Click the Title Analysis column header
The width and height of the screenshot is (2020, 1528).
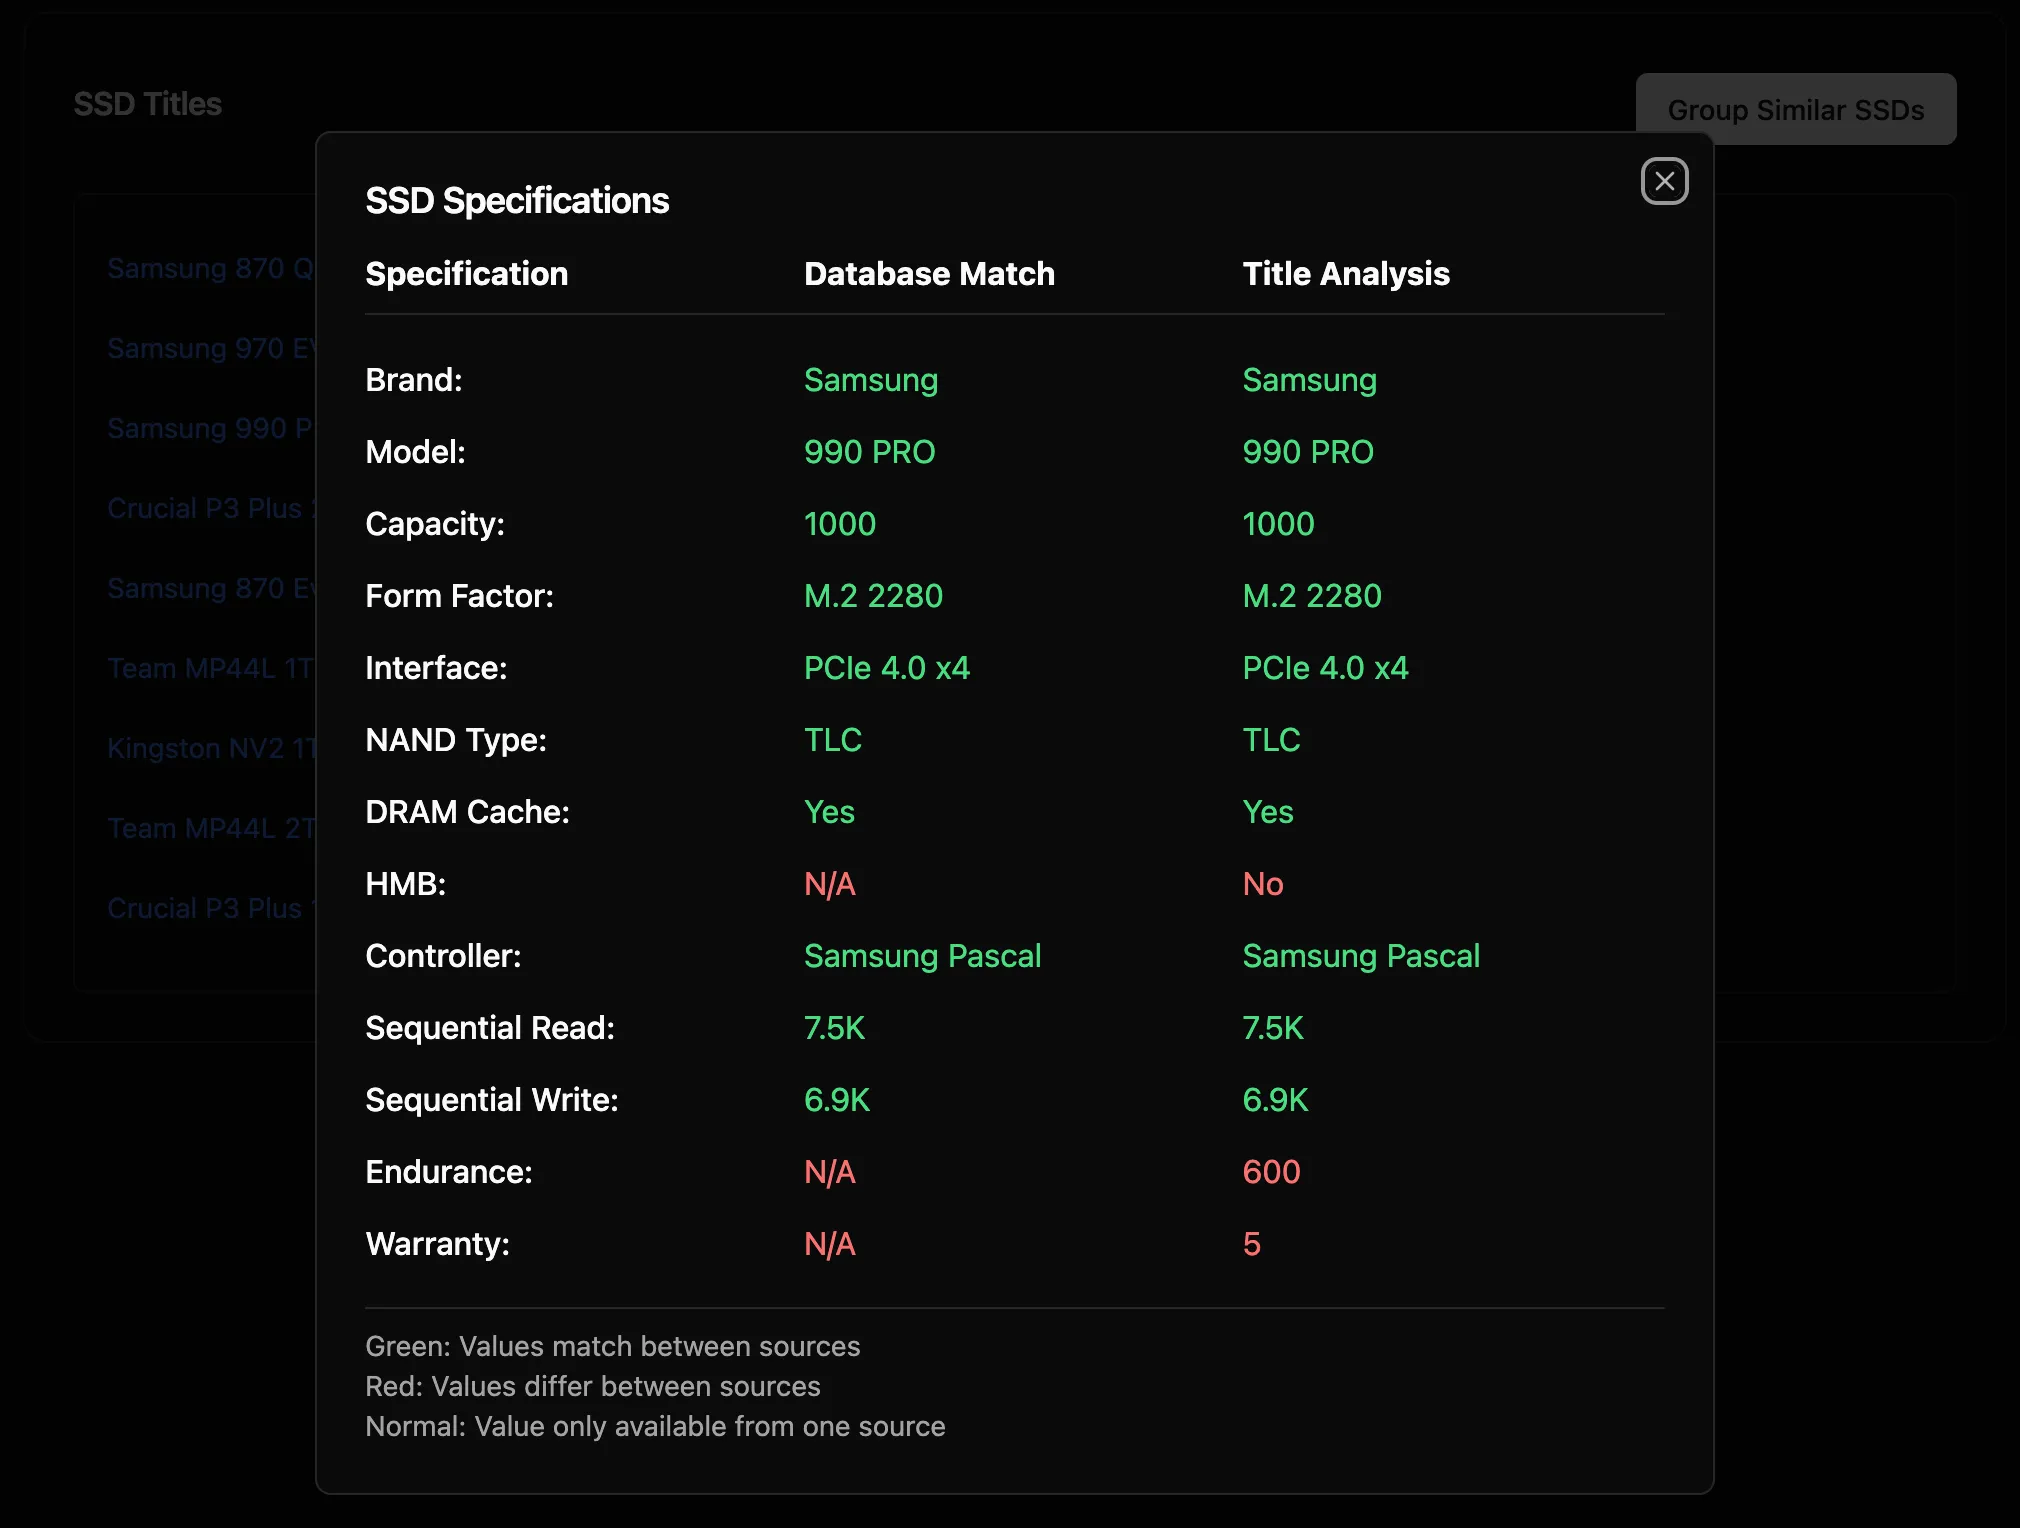1345,273
